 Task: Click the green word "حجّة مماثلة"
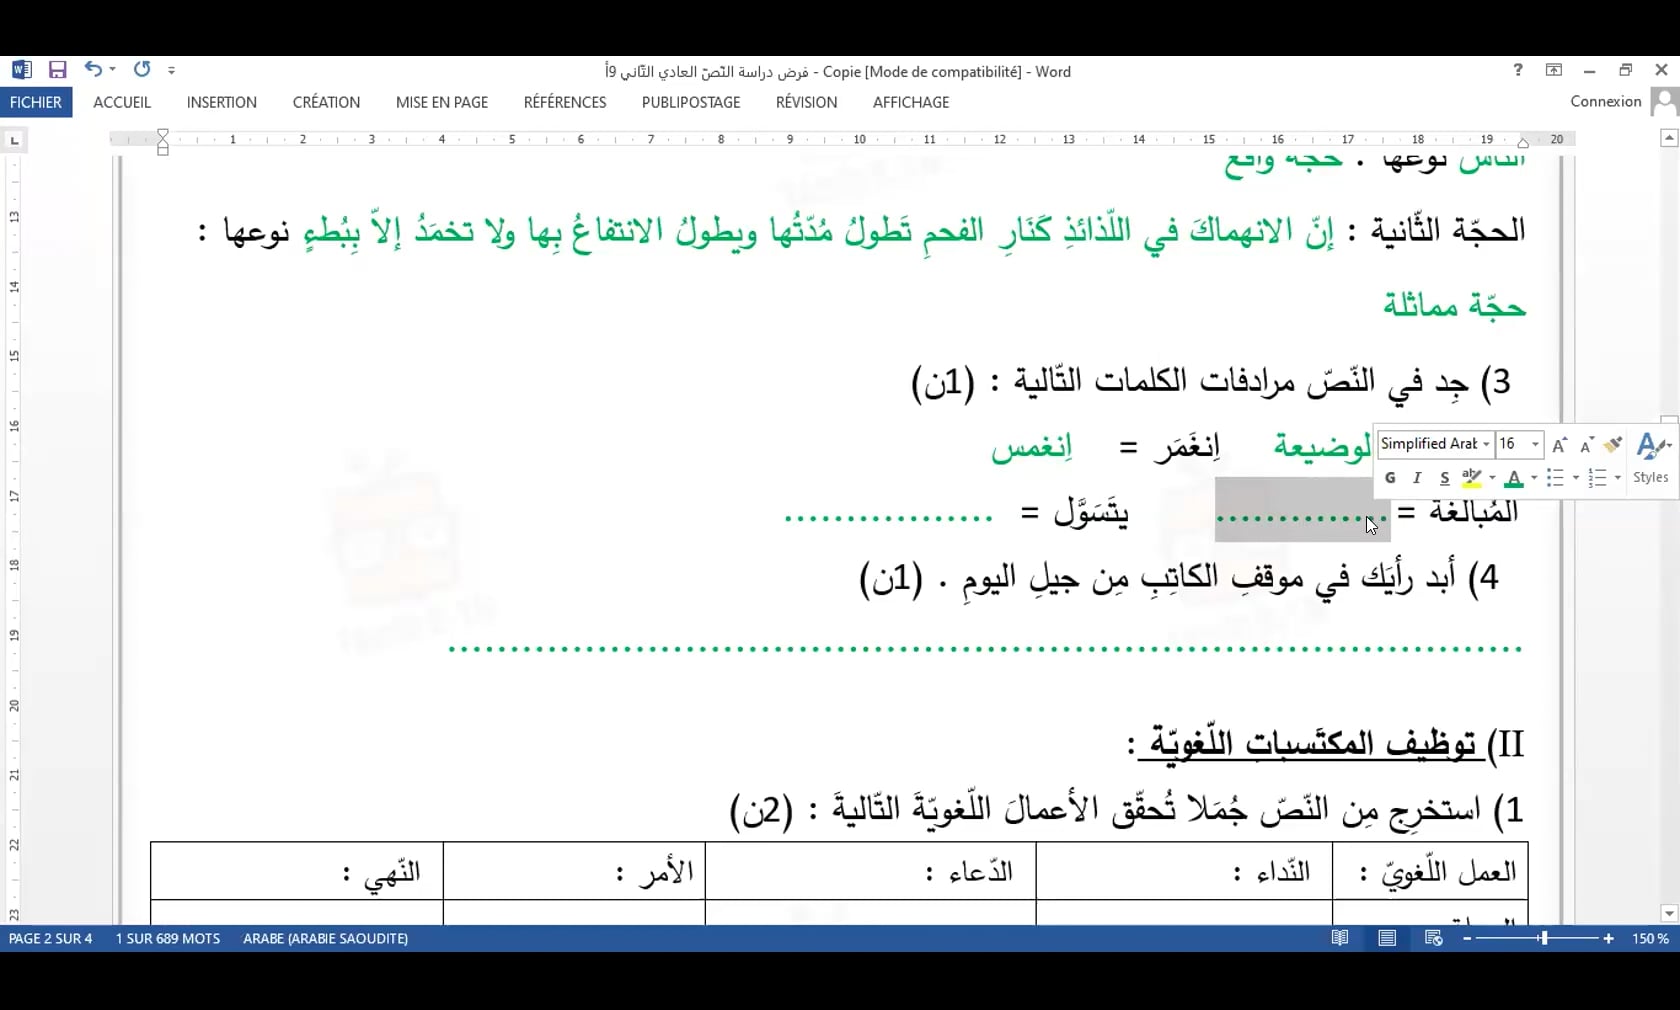pos(1454,304)
